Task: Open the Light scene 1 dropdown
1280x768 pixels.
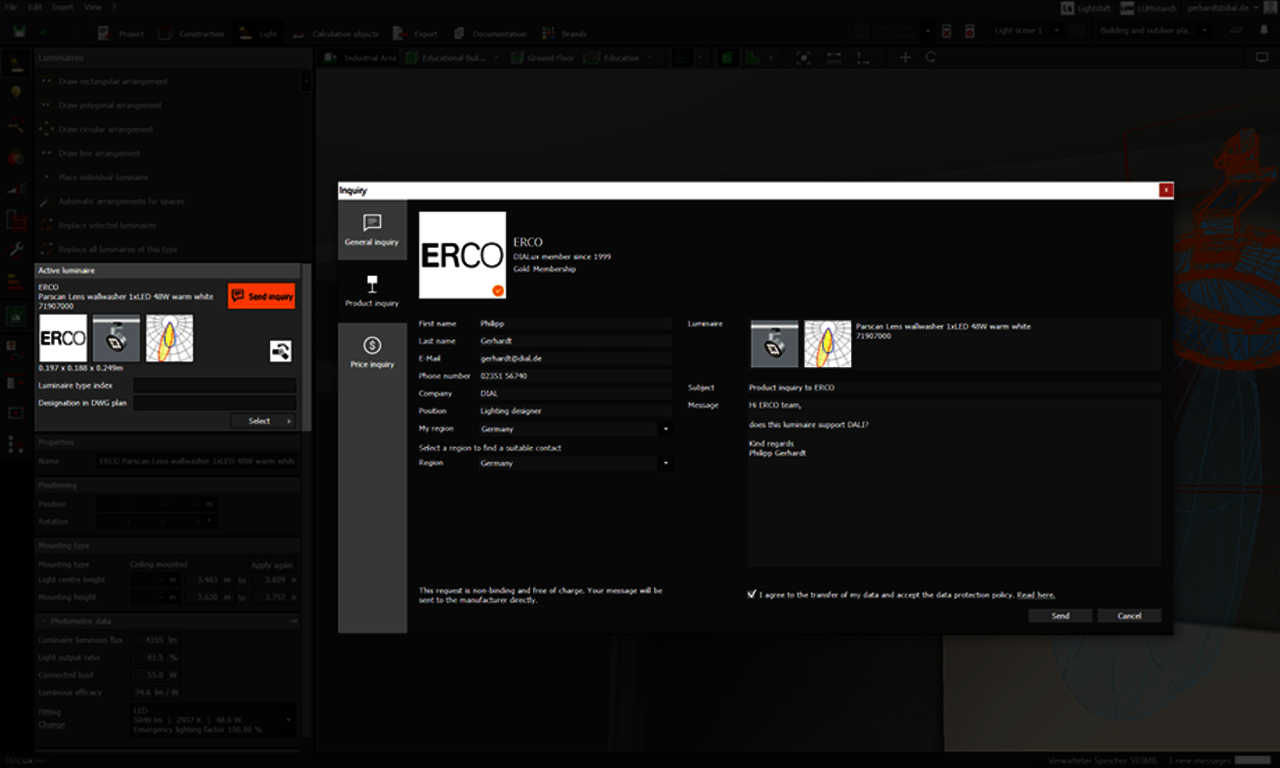Action: pyautogui.click(x=1025, y=31)
